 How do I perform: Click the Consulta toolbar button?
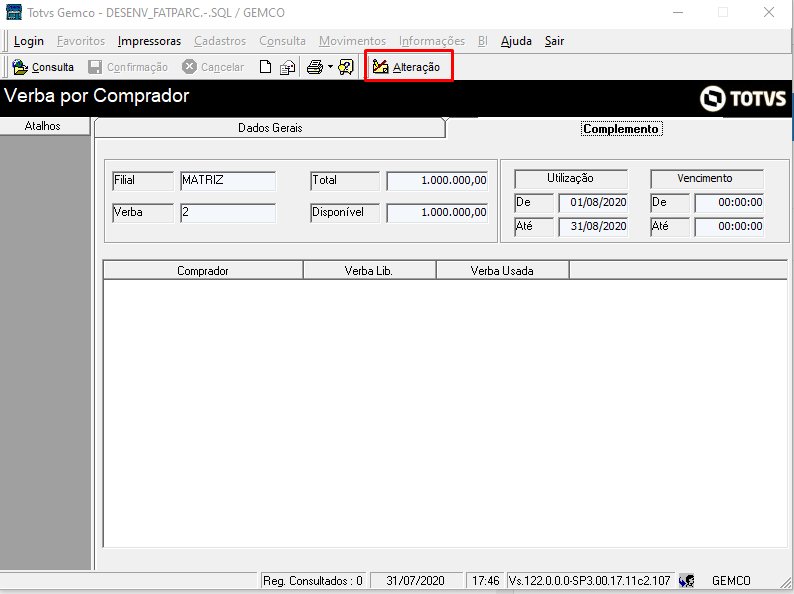click(43, 67)
